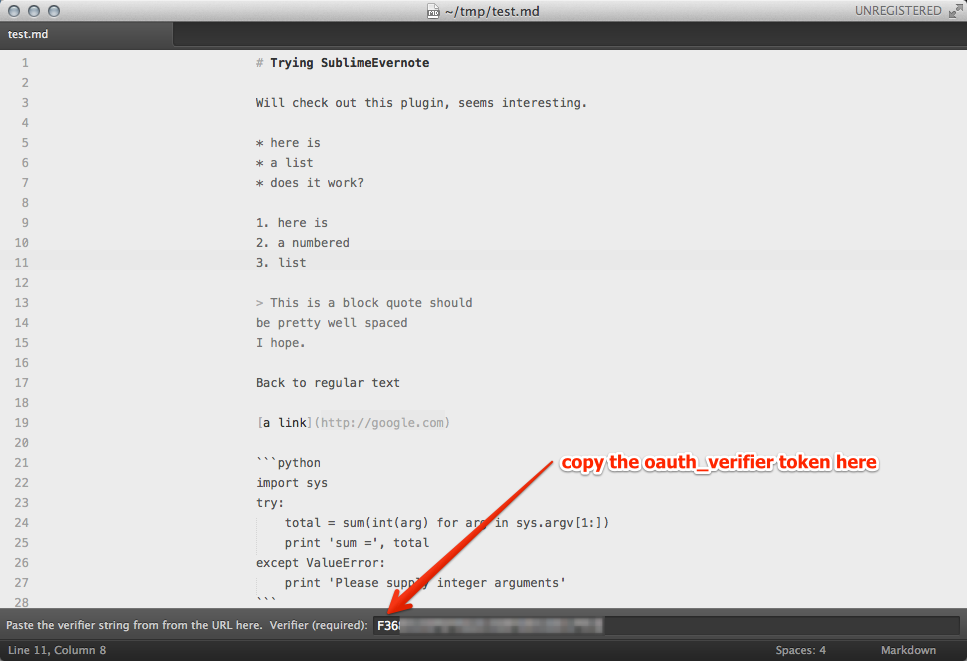Click the ~/tmp/test.md window title
Viewport: 967px width, 661px height.
point(492,11)
